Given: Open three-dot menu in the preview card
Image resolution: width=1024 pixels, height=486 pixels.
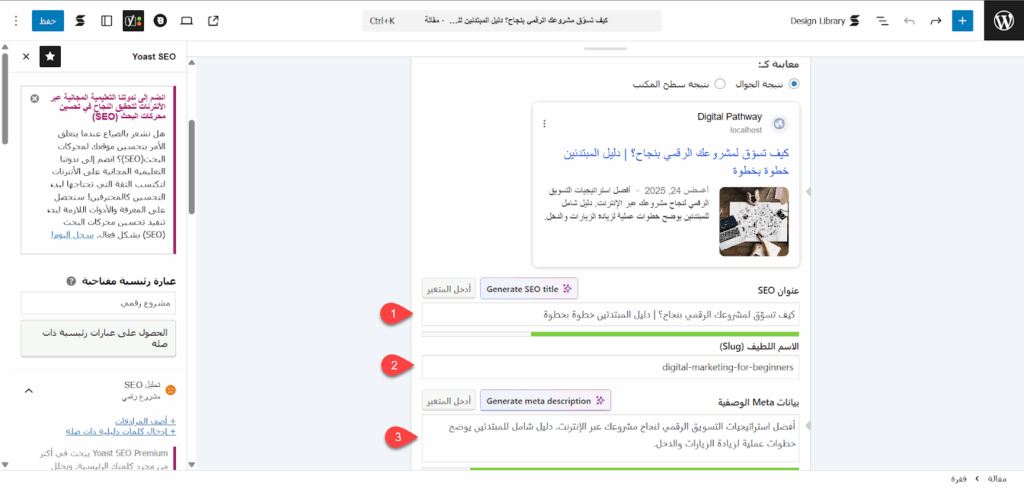Looking at the screenshot, I should click(545, 124).
